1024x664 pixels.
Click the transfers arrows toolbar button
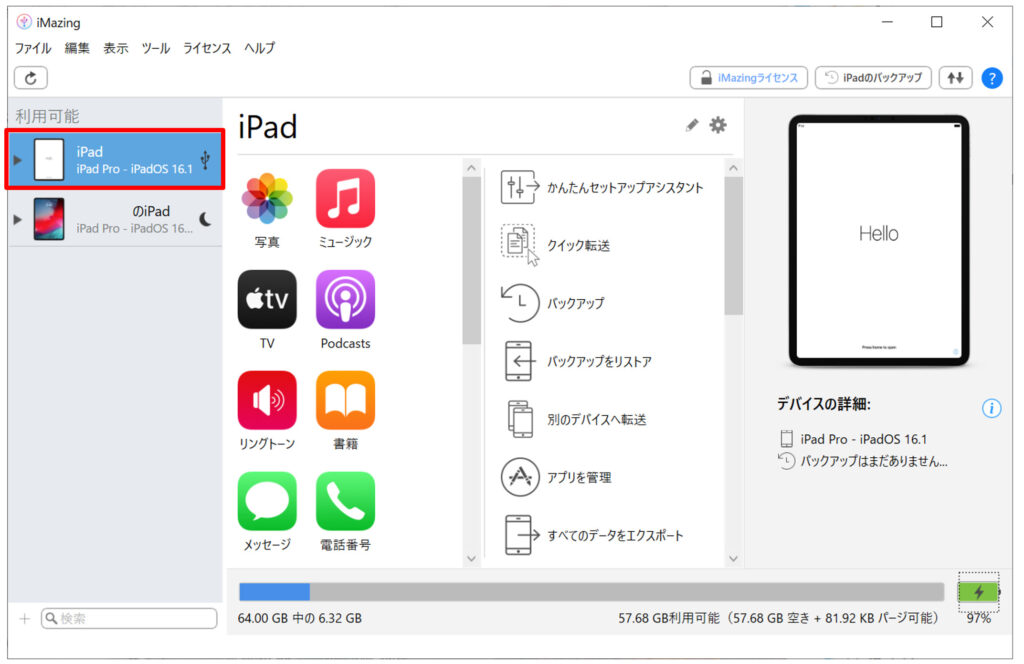pos(955,78)
